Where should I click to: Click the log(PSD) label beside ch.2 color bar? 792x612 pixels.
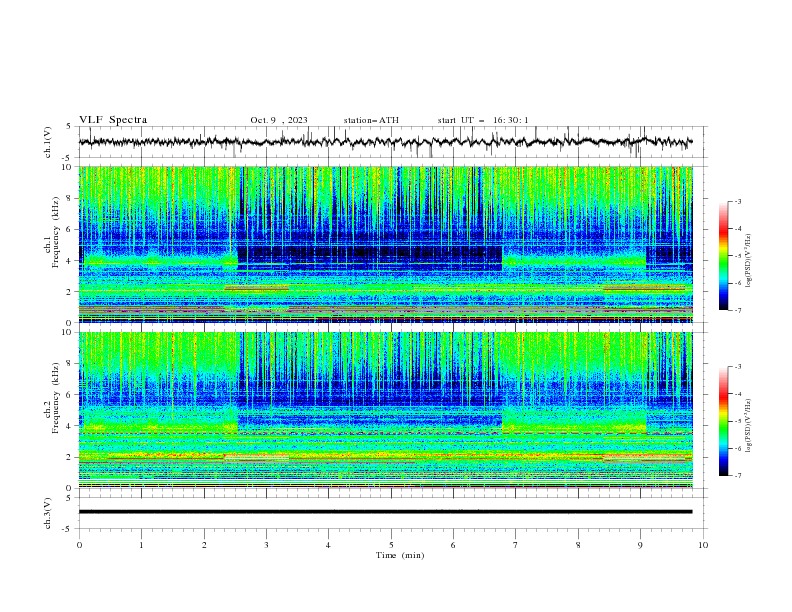coord(749,426)
